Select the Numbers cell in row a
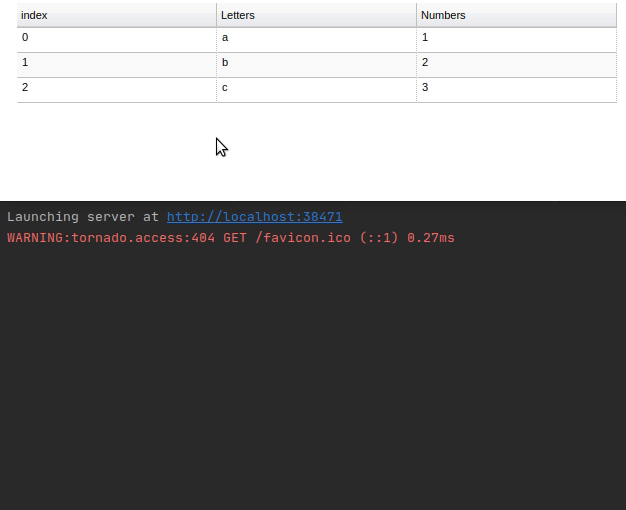Image resolution: width=626 pixels, height=510 pixels. click(517, 40)
